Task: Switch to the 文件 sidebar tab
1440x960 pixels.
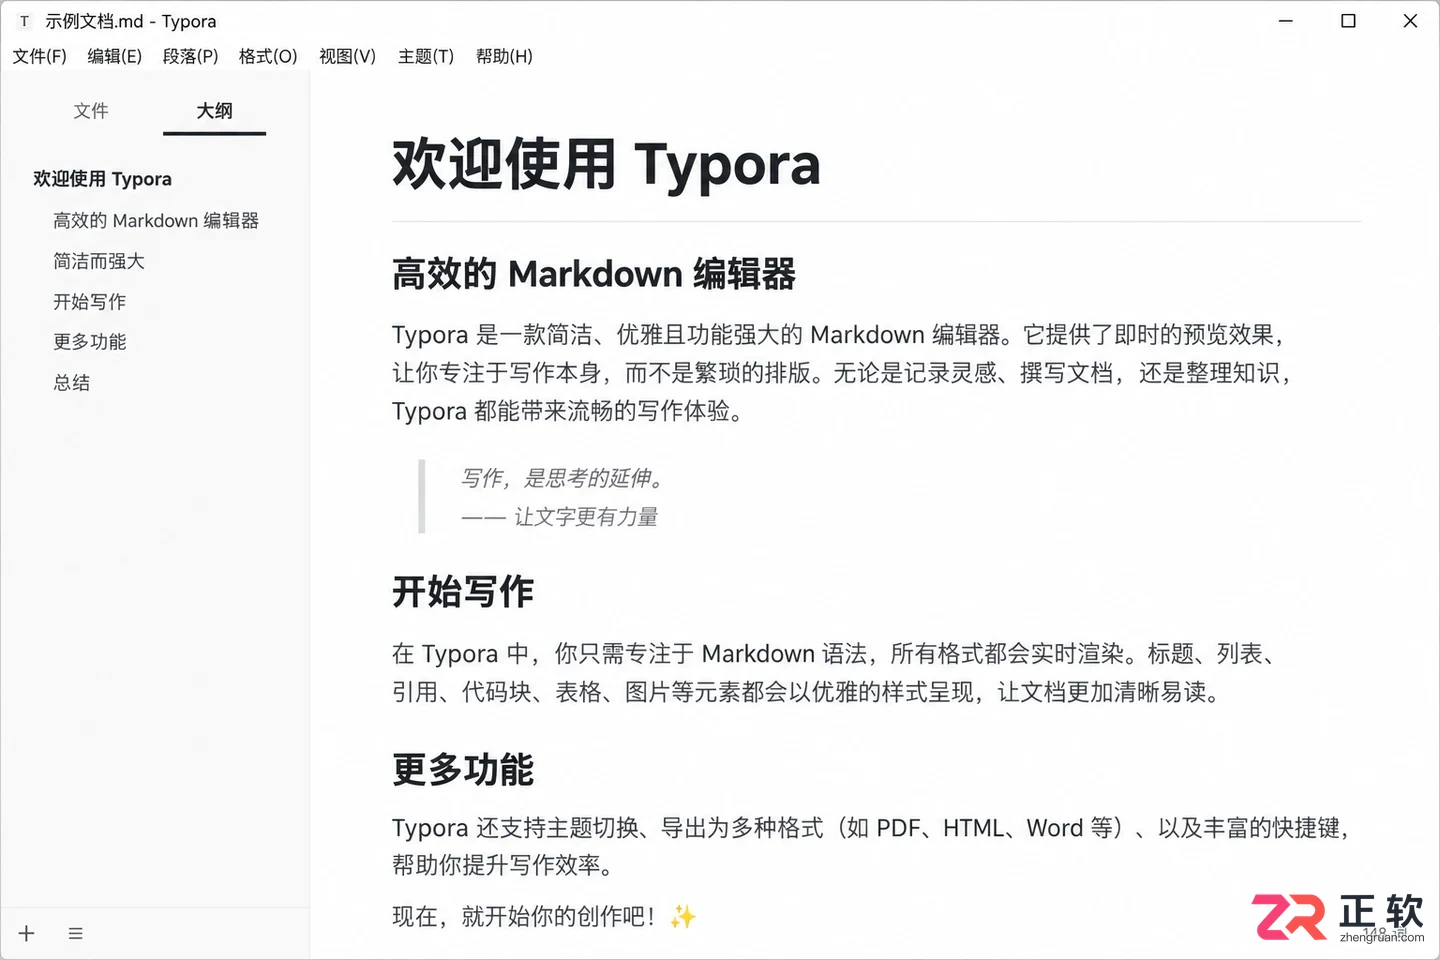Action: 91,111
